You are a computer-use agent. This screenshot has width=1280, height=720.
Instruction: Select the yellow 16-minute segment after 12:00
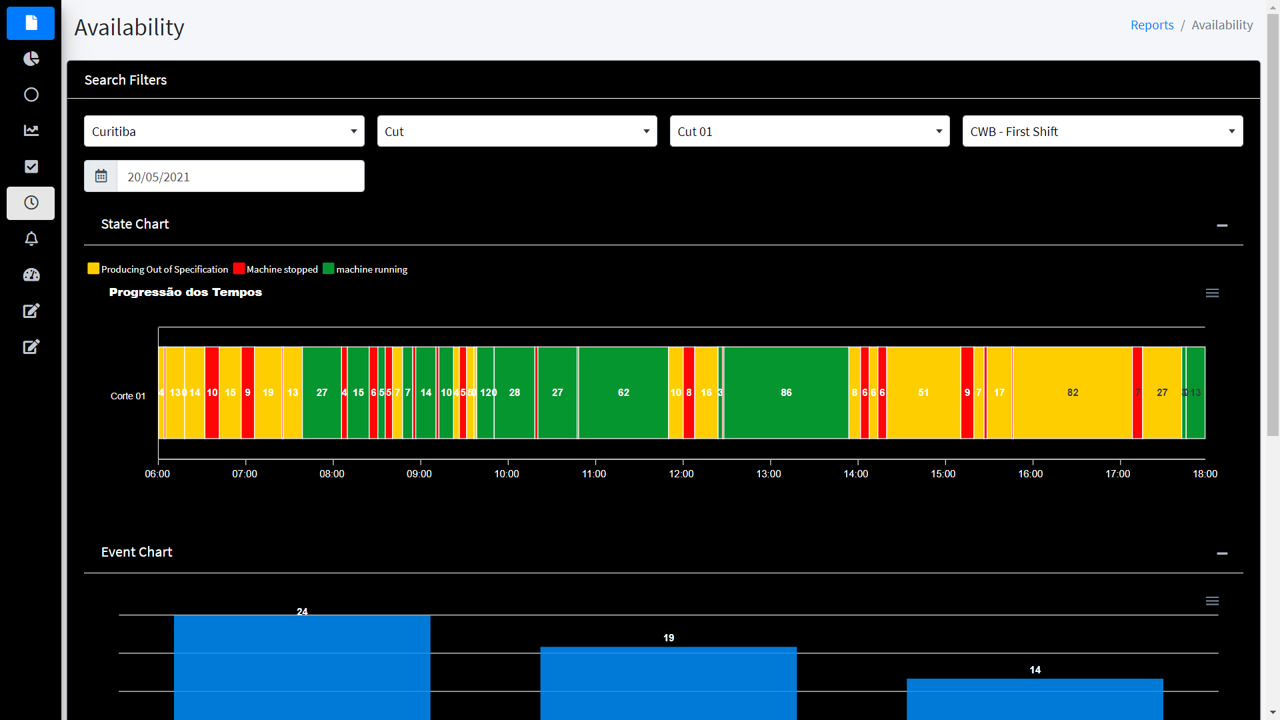coord(707,392)
